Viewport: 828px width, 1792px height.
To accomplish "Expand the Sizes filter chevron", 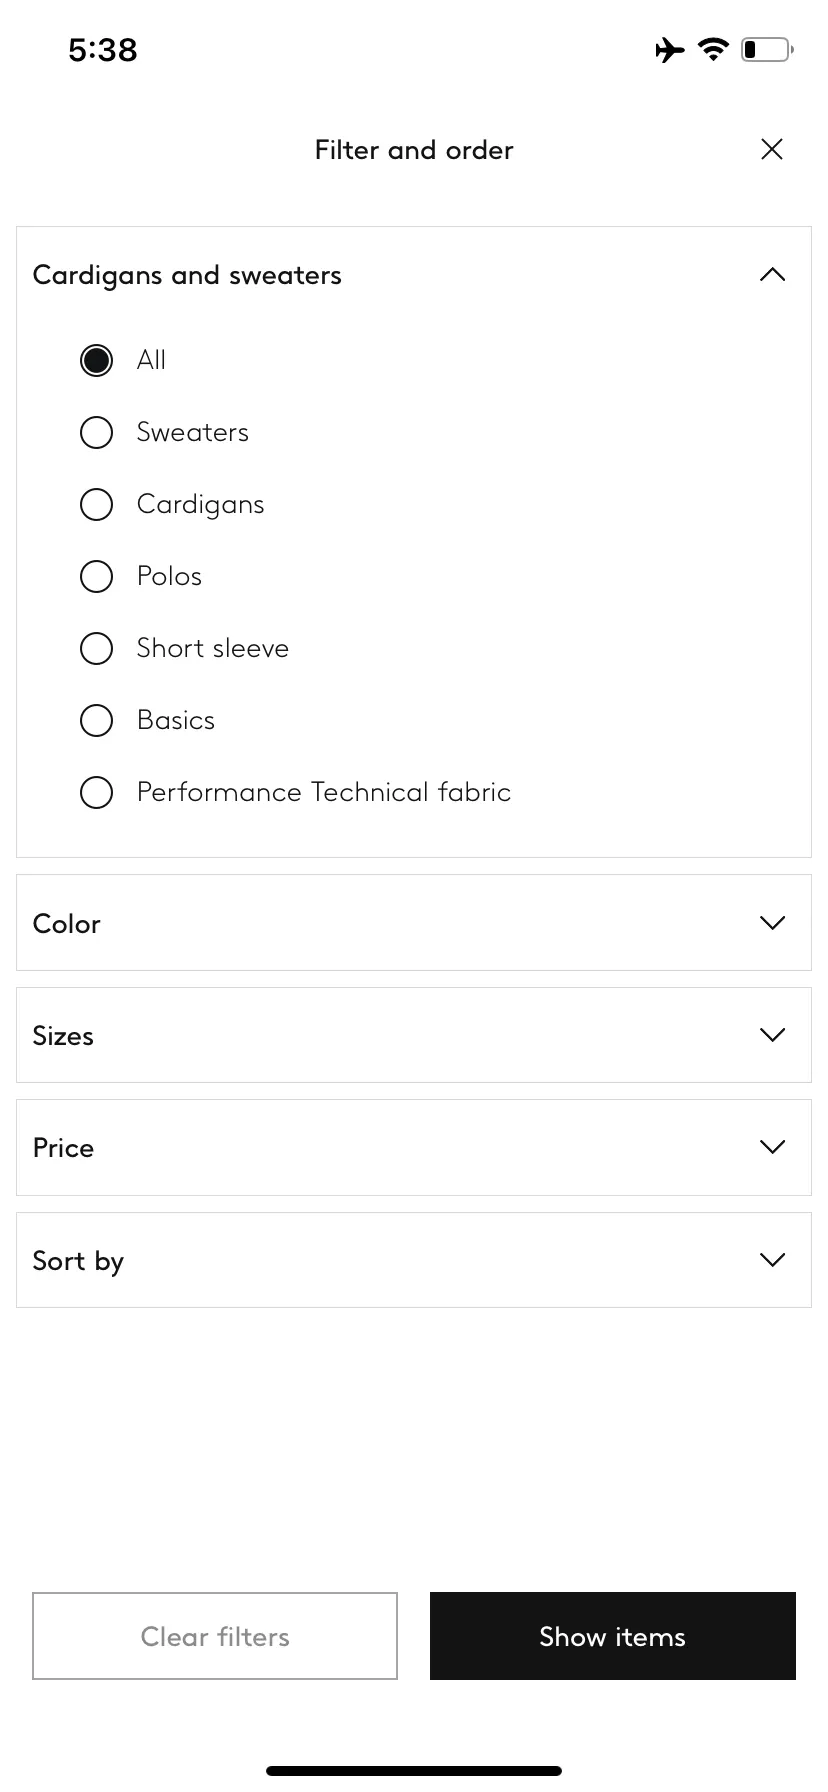I will (x=772, y=1034).
